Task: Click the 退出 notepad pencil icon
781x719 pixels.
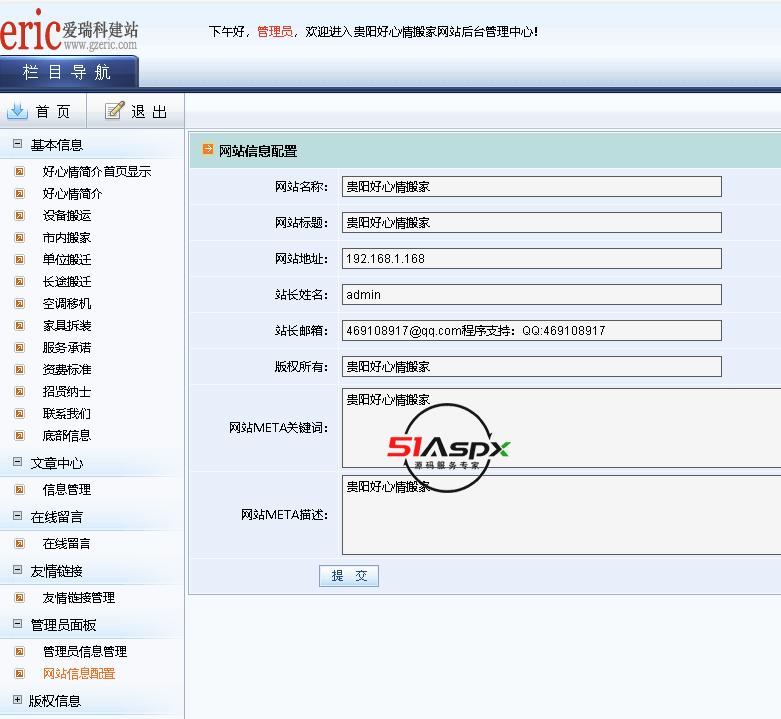Action: 115,110
